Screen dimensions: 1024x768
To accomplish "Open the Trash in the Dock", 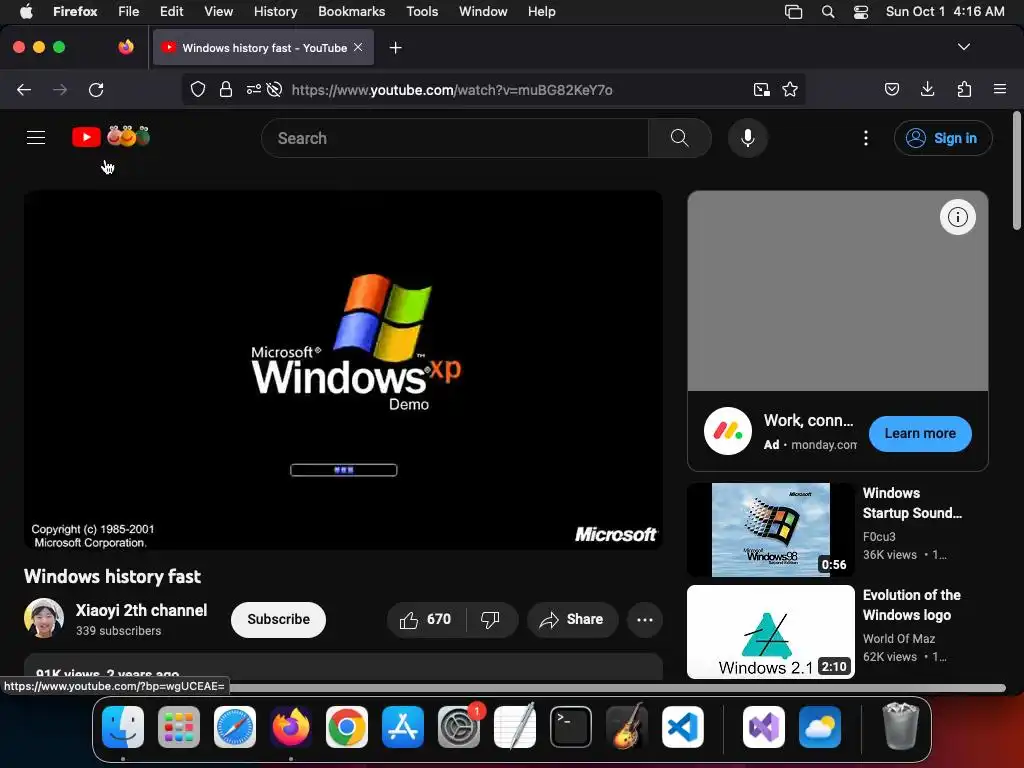I will [x=901, y=727].
